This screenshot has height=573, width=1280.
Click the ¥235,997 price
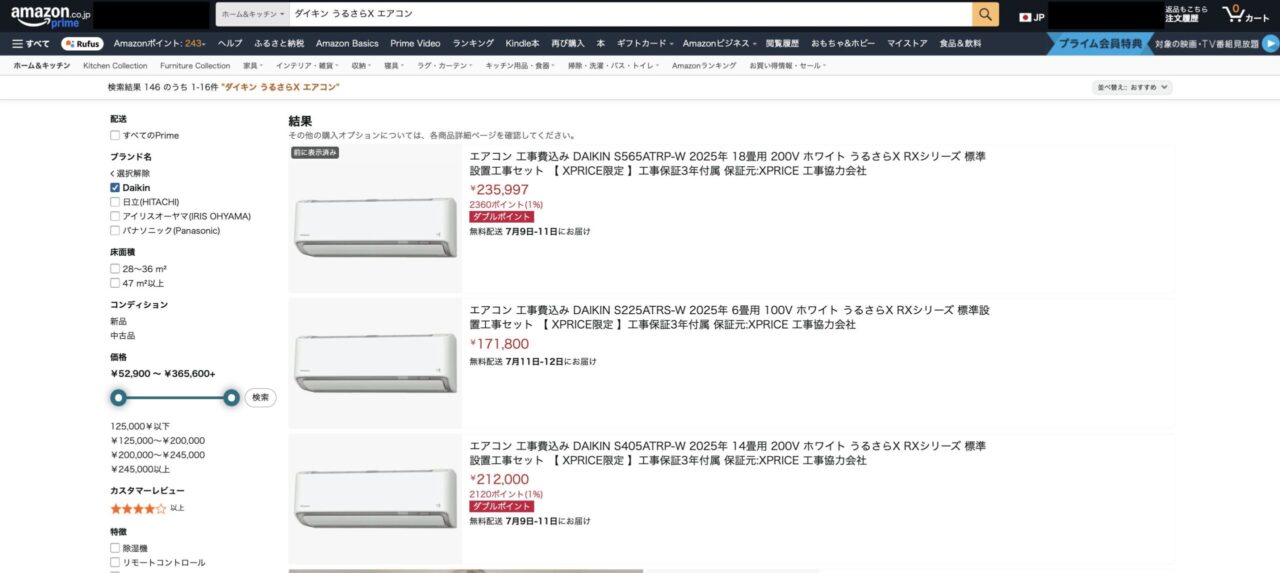[x=499, y=190]
